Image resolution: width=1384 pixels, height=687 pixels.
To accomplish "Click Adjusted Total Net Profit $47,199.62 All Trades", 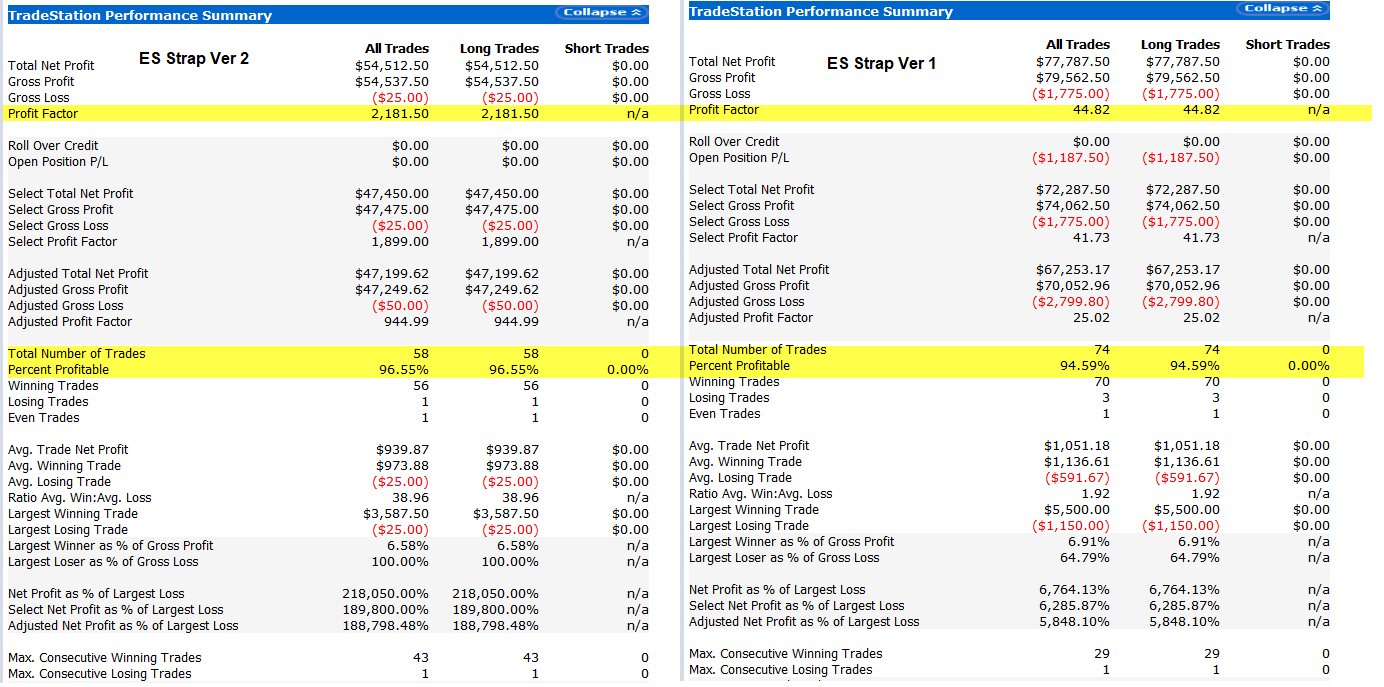I will click(392, 273).
